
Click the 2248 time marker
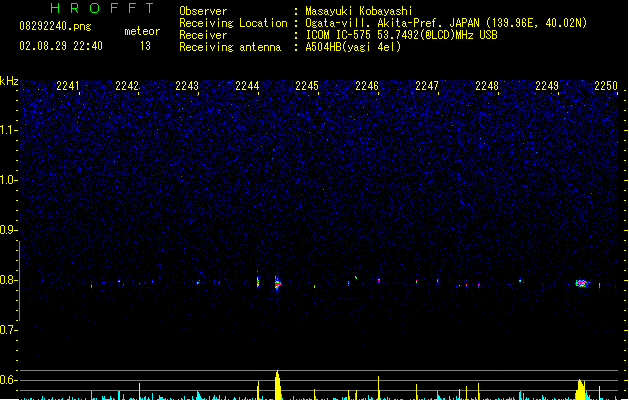[x=487, y=86]
